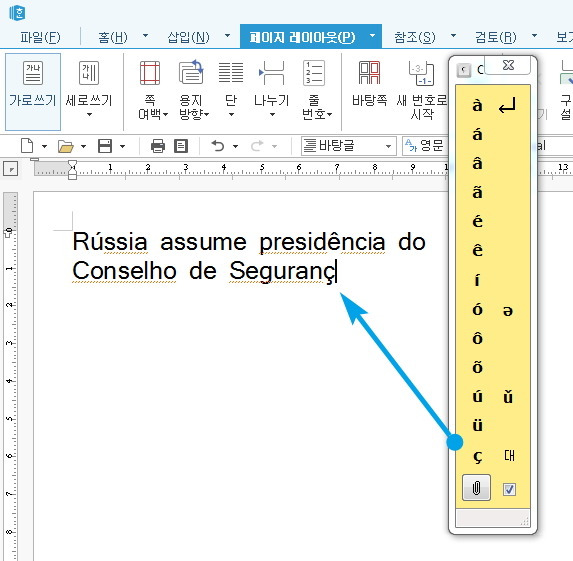Insert the à character from palette
This screenshot has height=561, width=573.
pos(477,106)
